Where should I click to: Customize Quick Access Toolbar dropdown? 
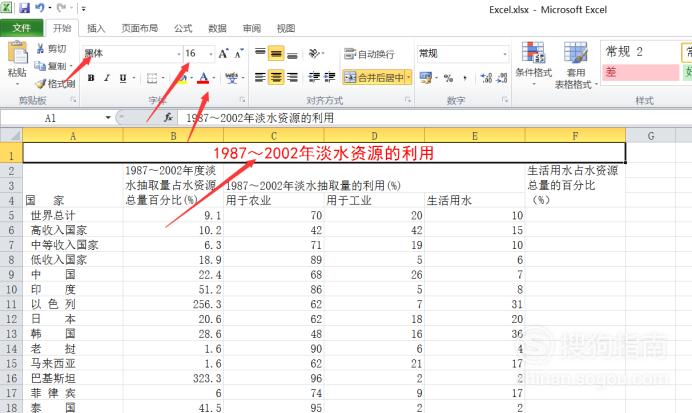point(83,8)
